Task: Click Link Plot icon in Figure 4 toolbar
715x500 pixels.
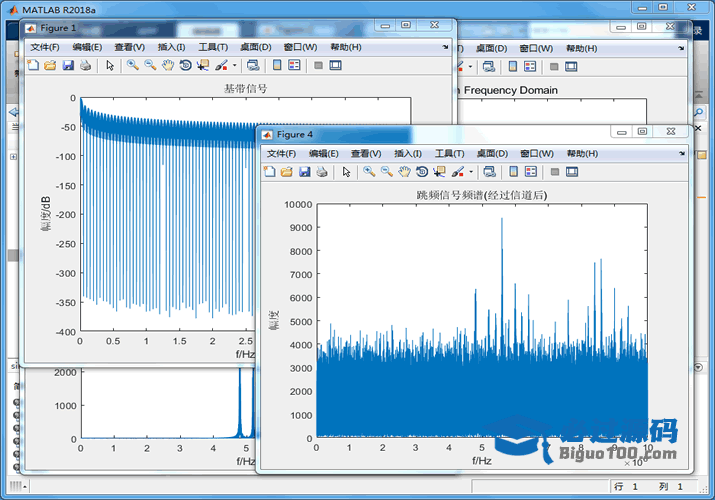Action: (x=490, y=172)
